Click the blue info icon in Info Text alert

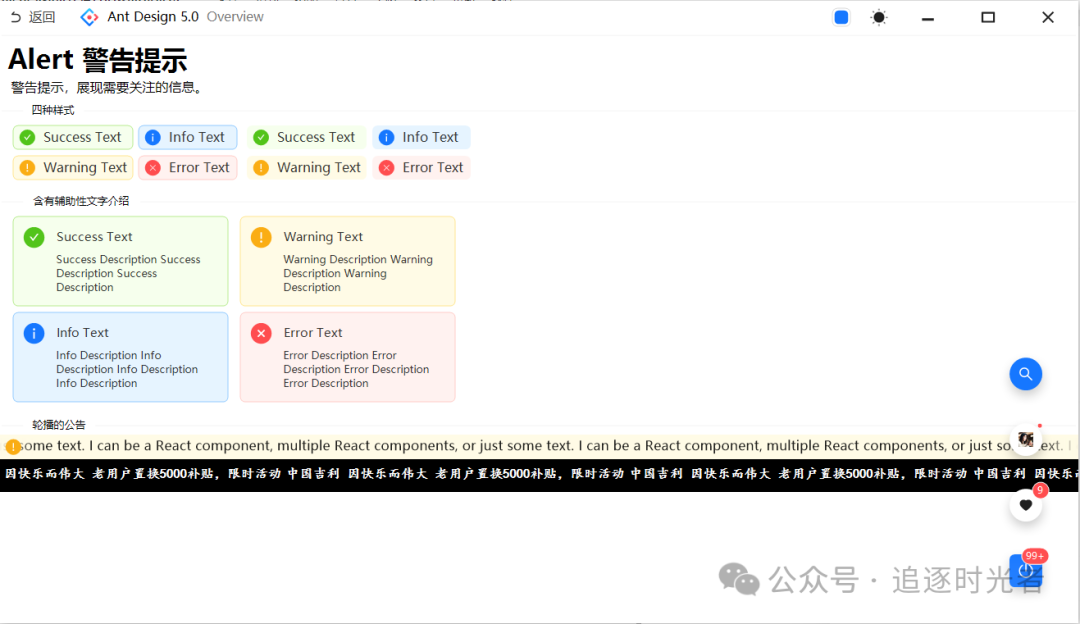pos(33,333)
